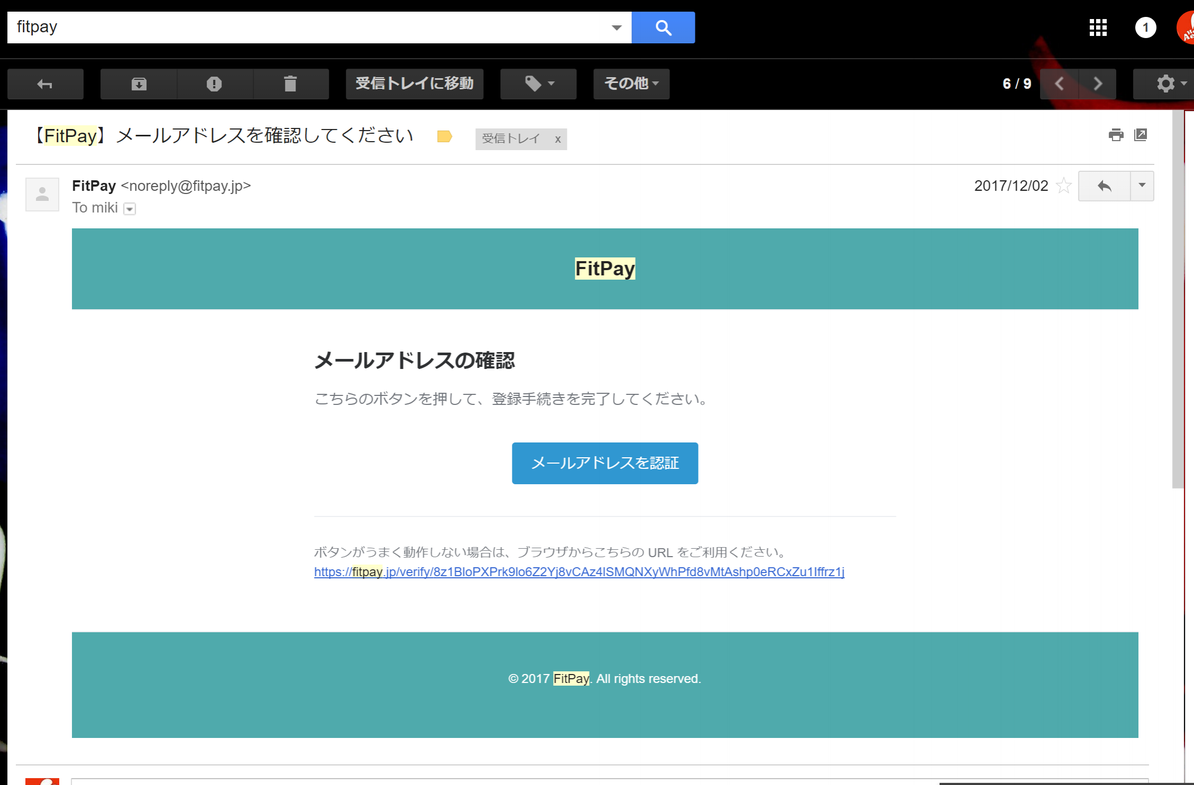Screen dimensions: 1194x785
Task: Click the back arrow to return to list
Action: tap(45, 84)
